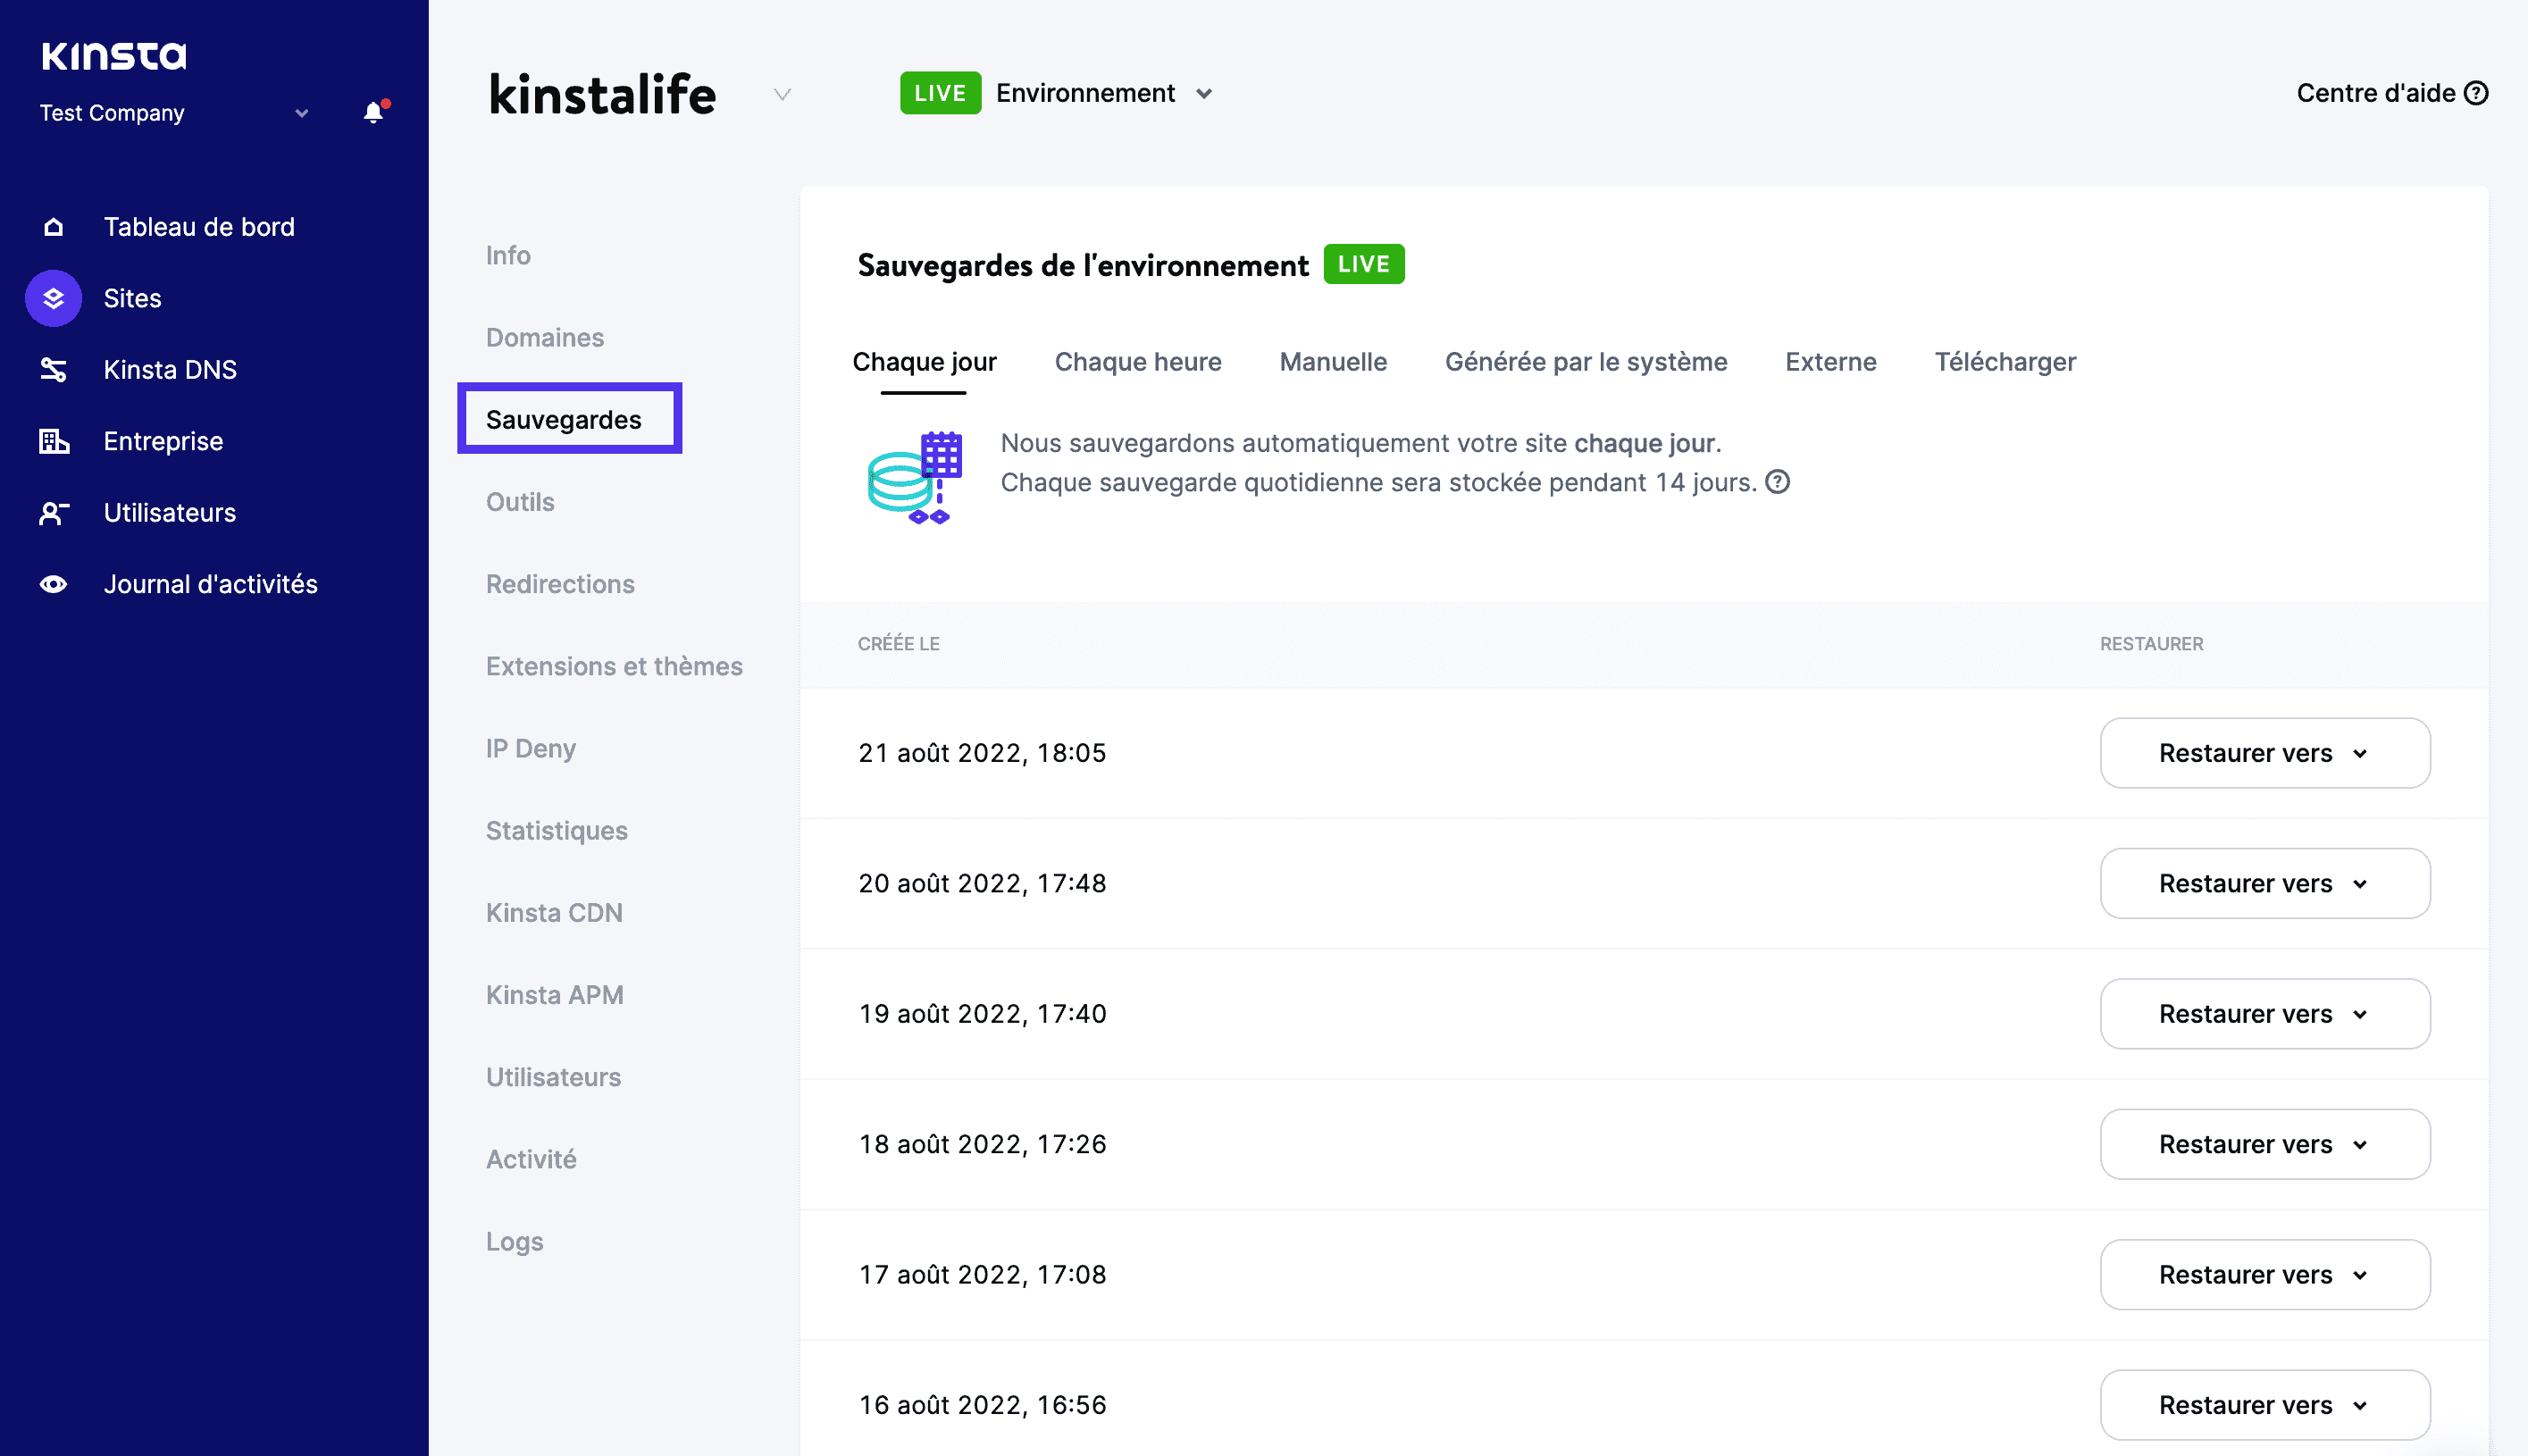Click the backup retention tooltip icon

tap(1778, 482)
